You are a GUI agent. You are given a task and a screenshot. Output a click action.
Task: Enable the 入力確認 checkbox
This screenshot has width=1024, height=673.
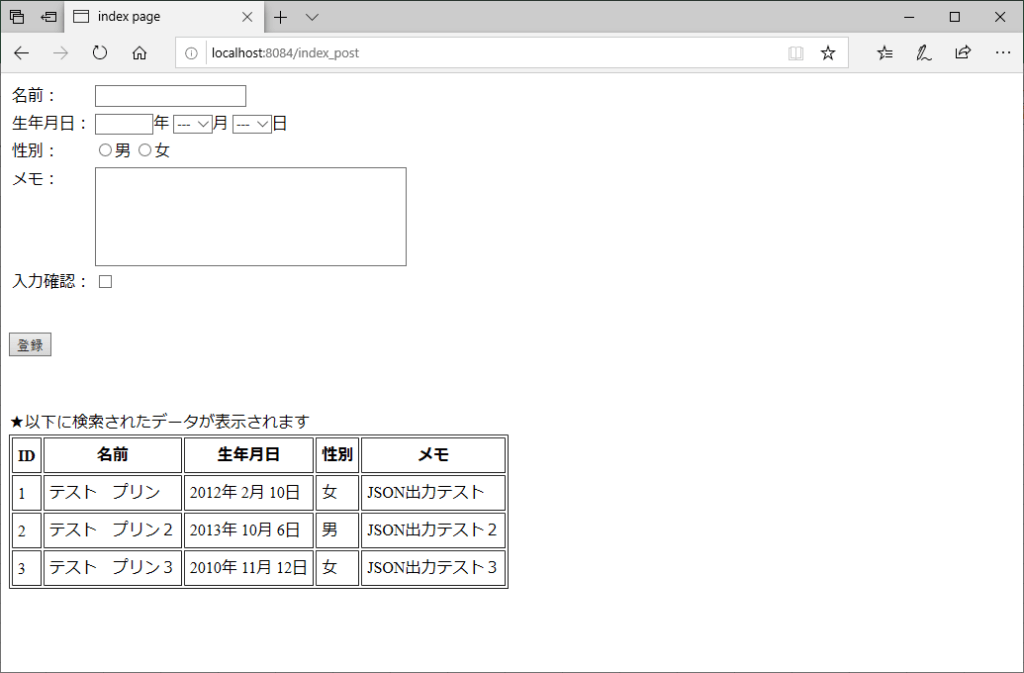(x=105, y=281)
